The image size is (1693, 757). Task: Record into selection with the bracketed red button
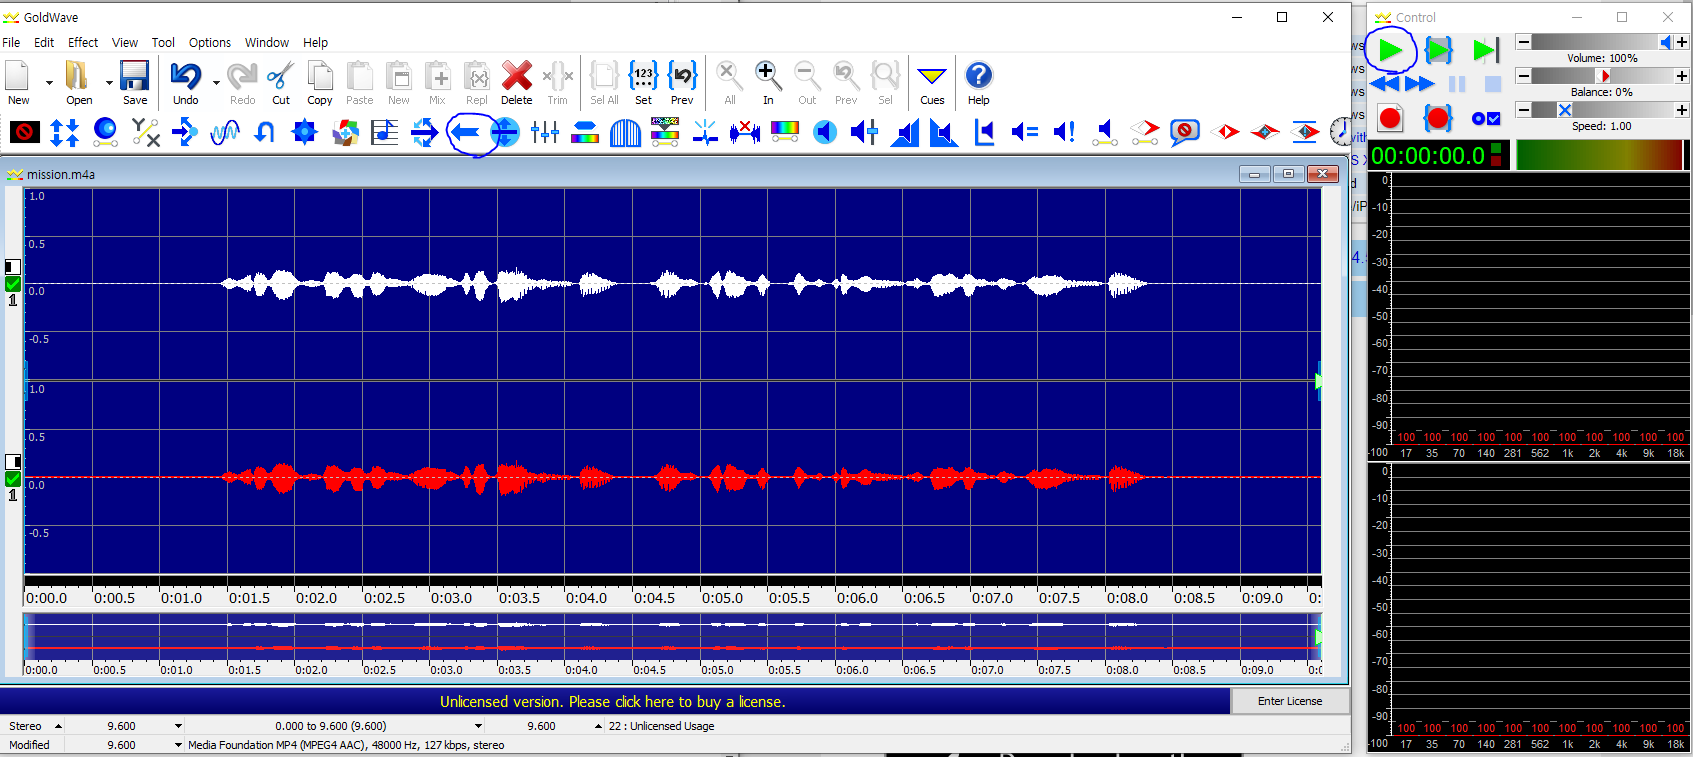pos(1438,118)
